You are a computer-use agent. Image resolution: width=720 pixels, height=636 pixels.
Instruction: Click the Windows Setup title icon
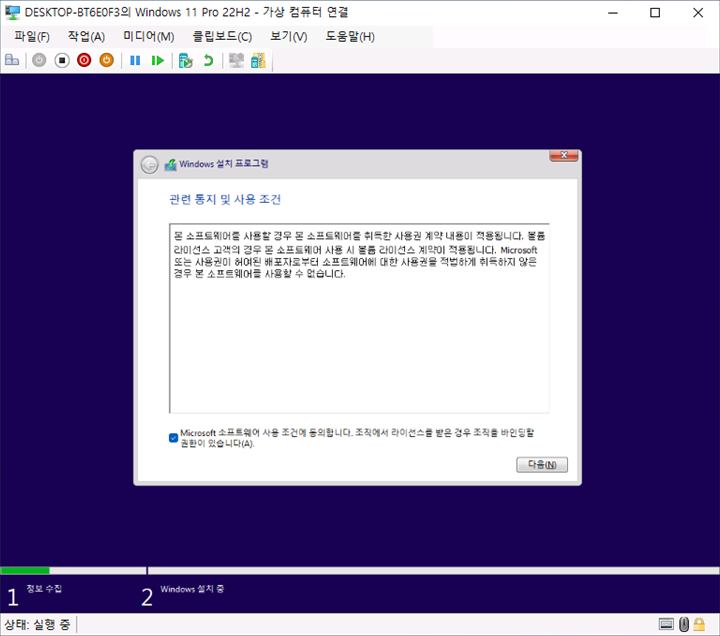pyautogui.click(x=170, y=164)
